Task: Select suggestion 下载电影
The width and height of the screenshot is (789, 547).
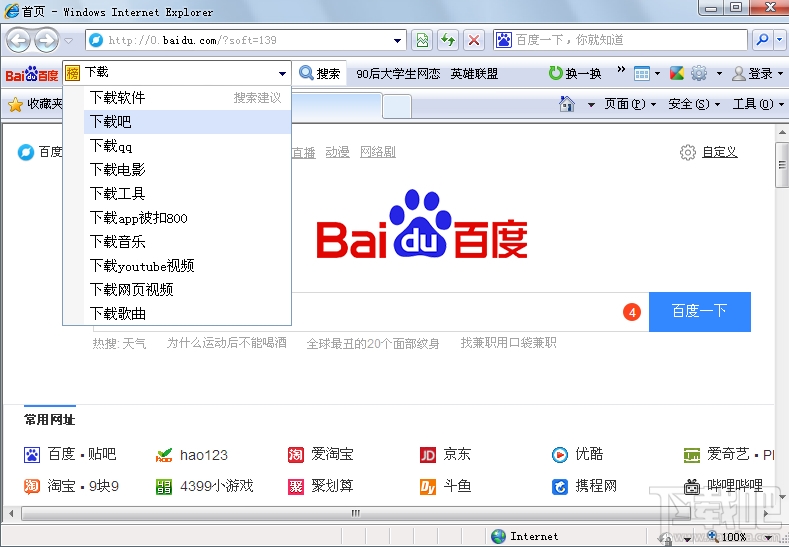Action: coord(187,170)
